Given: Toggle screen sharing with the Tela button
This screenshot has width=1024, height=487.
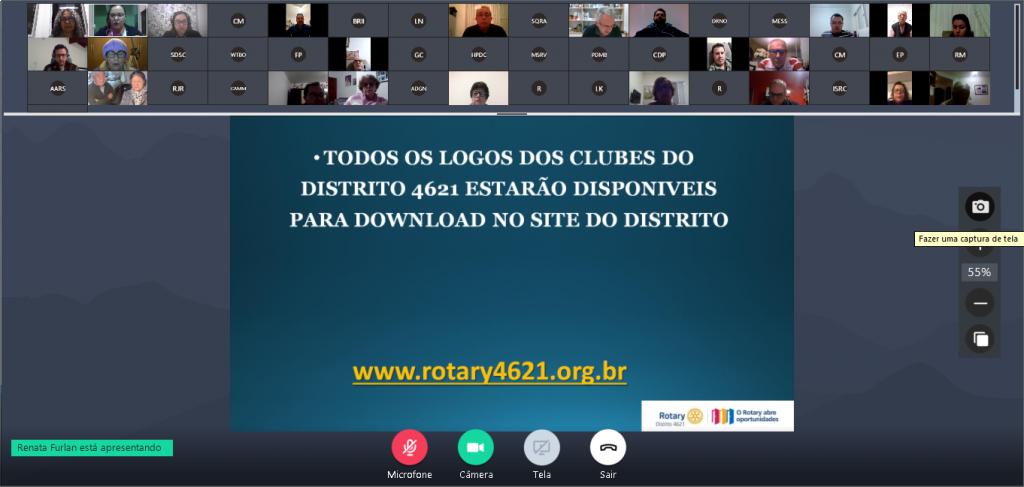Looking at the screenshot, I should pos(542,447).
